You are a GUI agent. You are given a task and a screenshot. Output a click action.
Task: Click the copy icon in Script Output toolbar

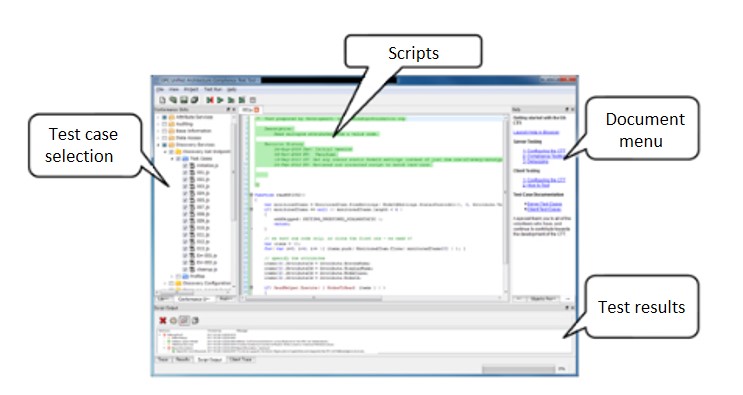[195, 321]
